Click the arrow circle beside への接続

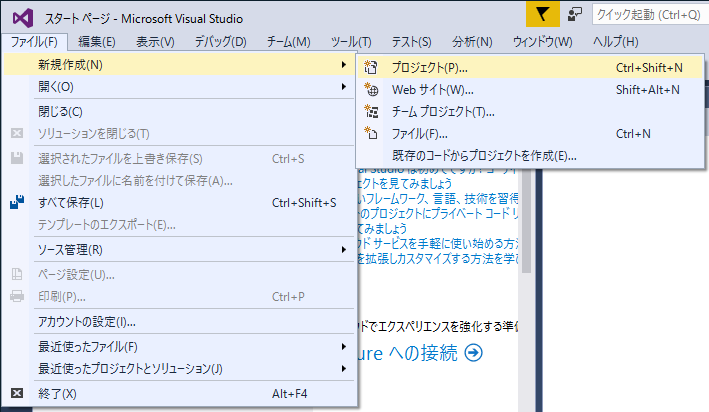click(x=473, y=353)
